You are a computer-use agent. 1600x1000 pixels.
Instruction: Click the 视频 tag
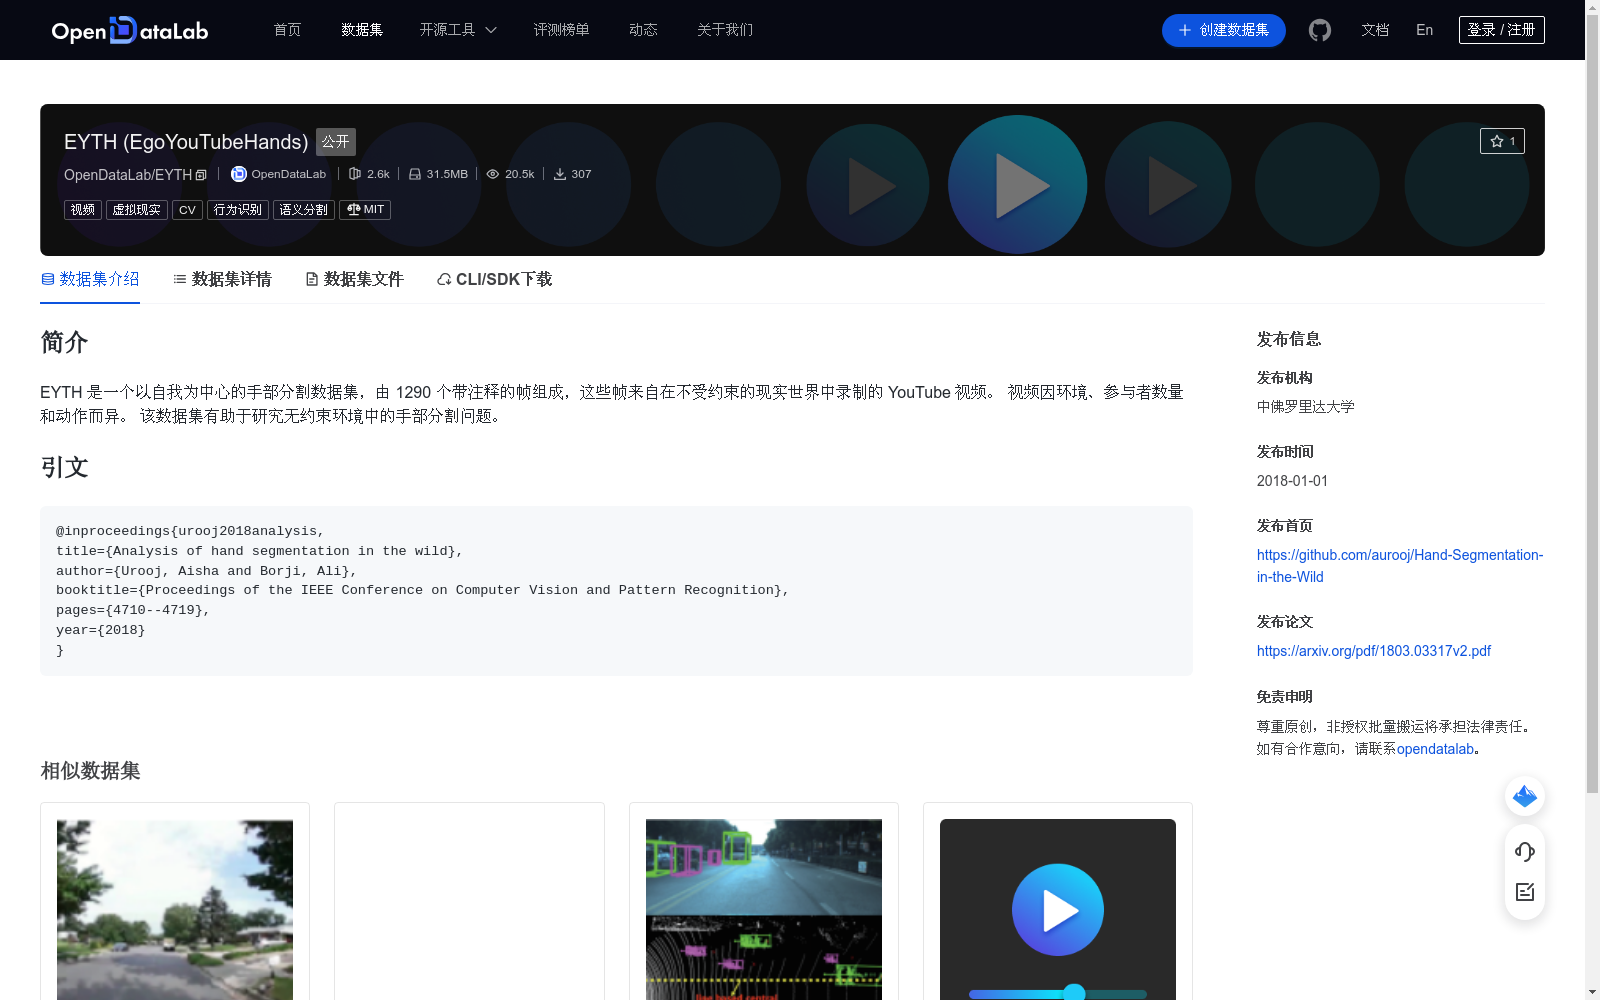click(83, 210)
